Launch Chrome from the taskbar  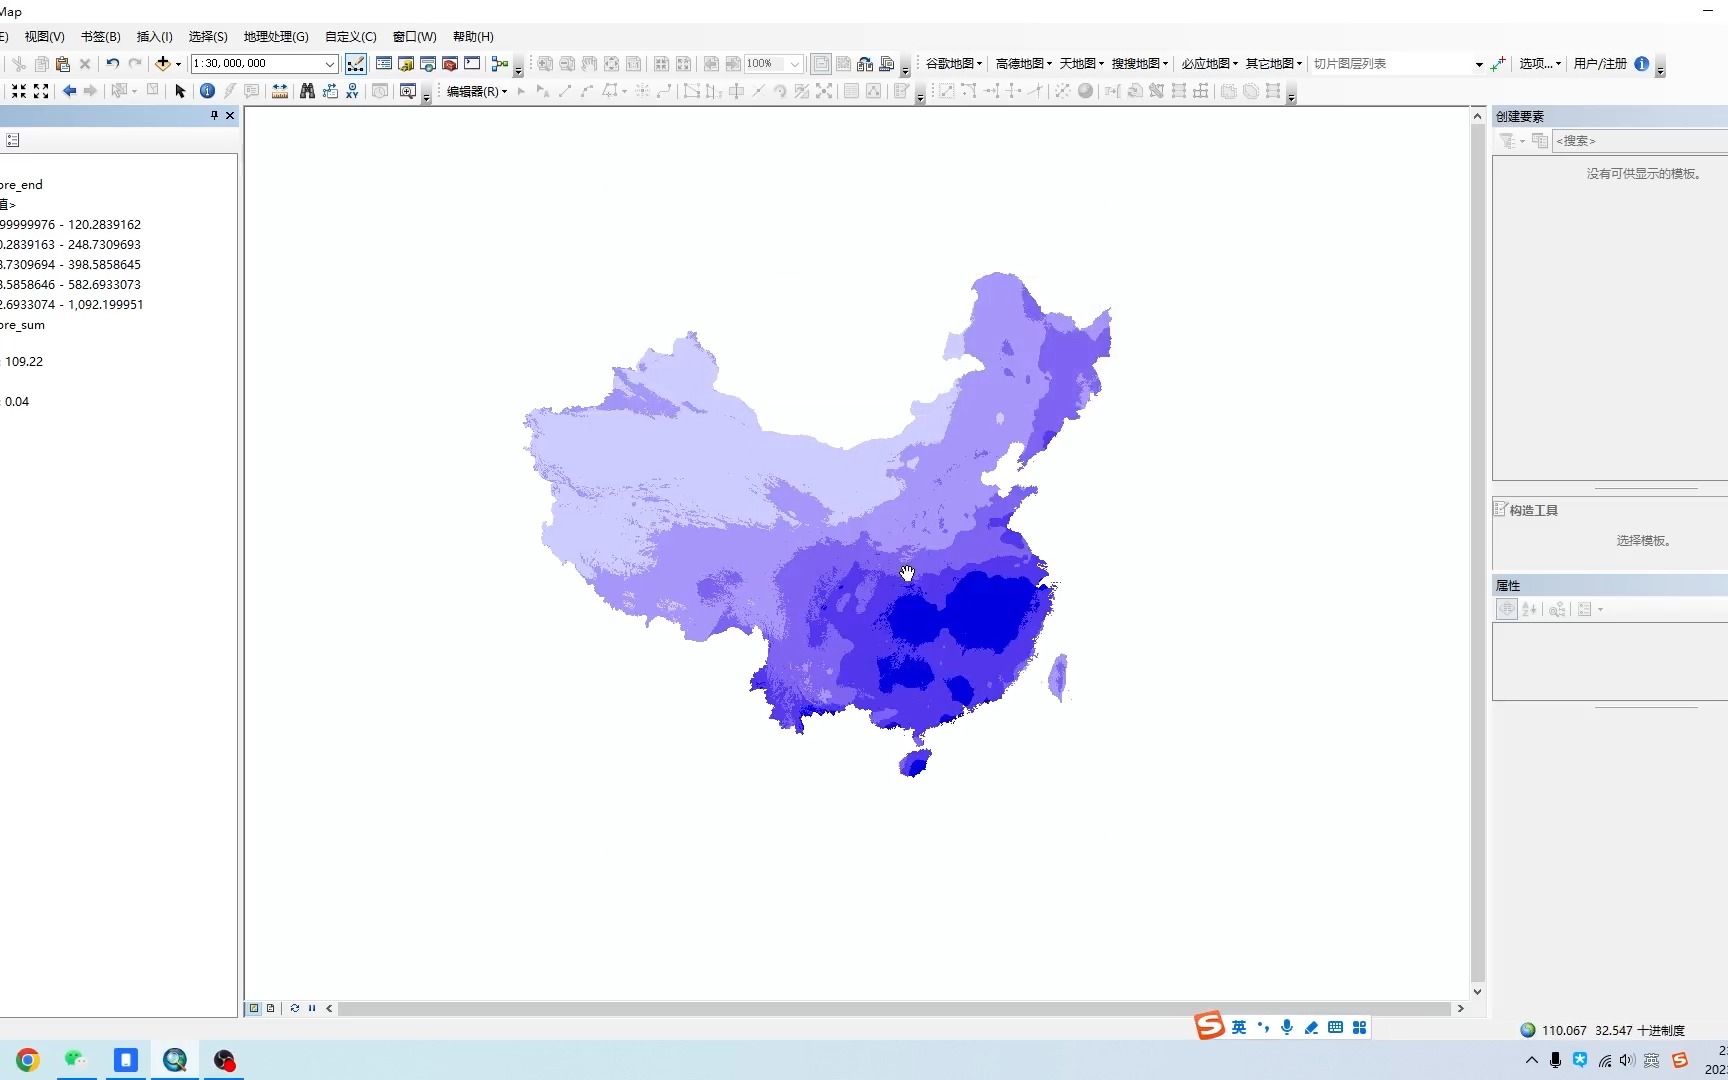pos(26,1059)
